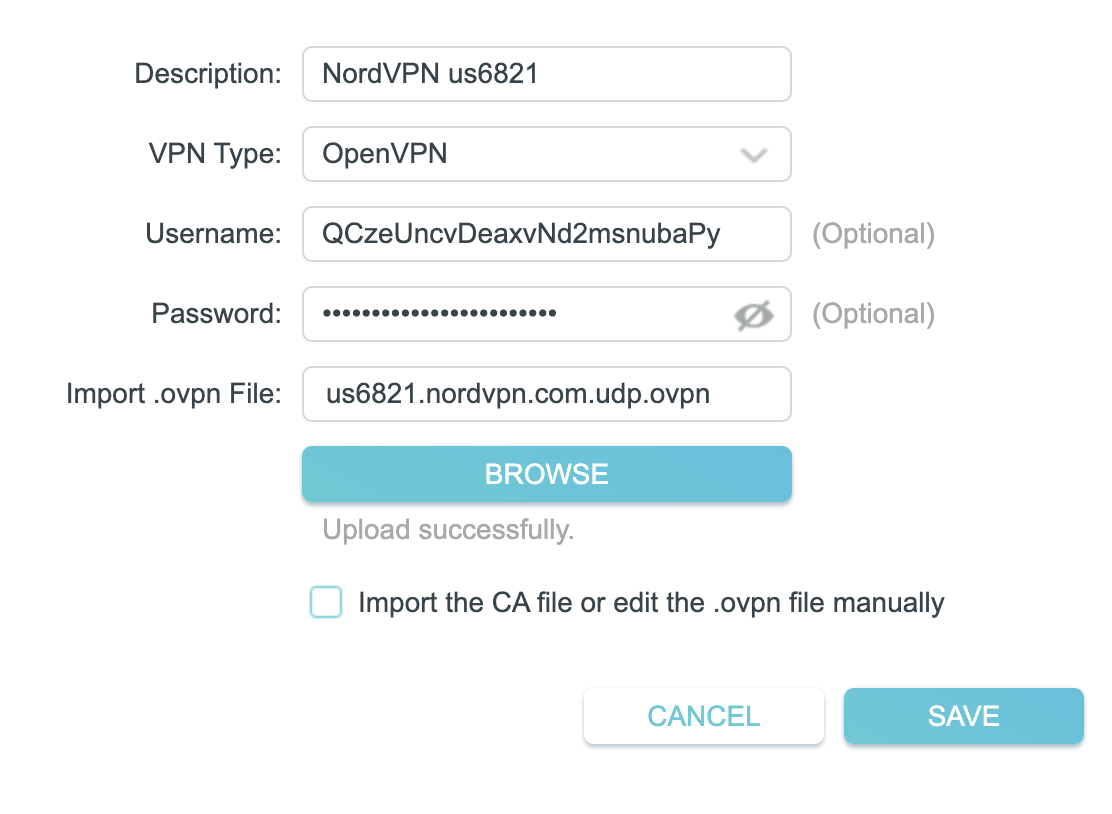Image resolution: width=1112 pixels, height=814 pixels.
Task: Click the 'Username:' label
Action: tap(213, 233)
